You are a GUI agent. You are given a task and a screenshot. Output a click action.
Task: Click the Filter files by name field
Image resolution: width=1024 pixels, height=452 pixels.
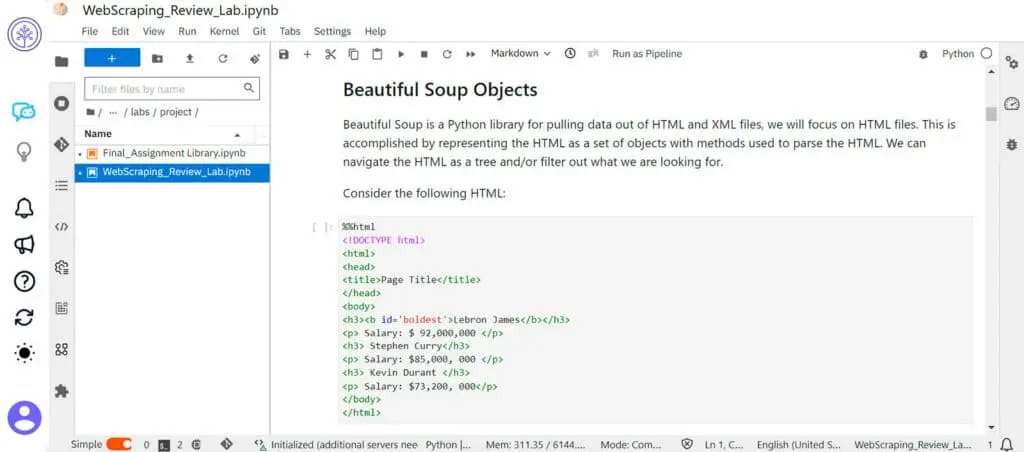pyautogui.click(x=172, y=89)
